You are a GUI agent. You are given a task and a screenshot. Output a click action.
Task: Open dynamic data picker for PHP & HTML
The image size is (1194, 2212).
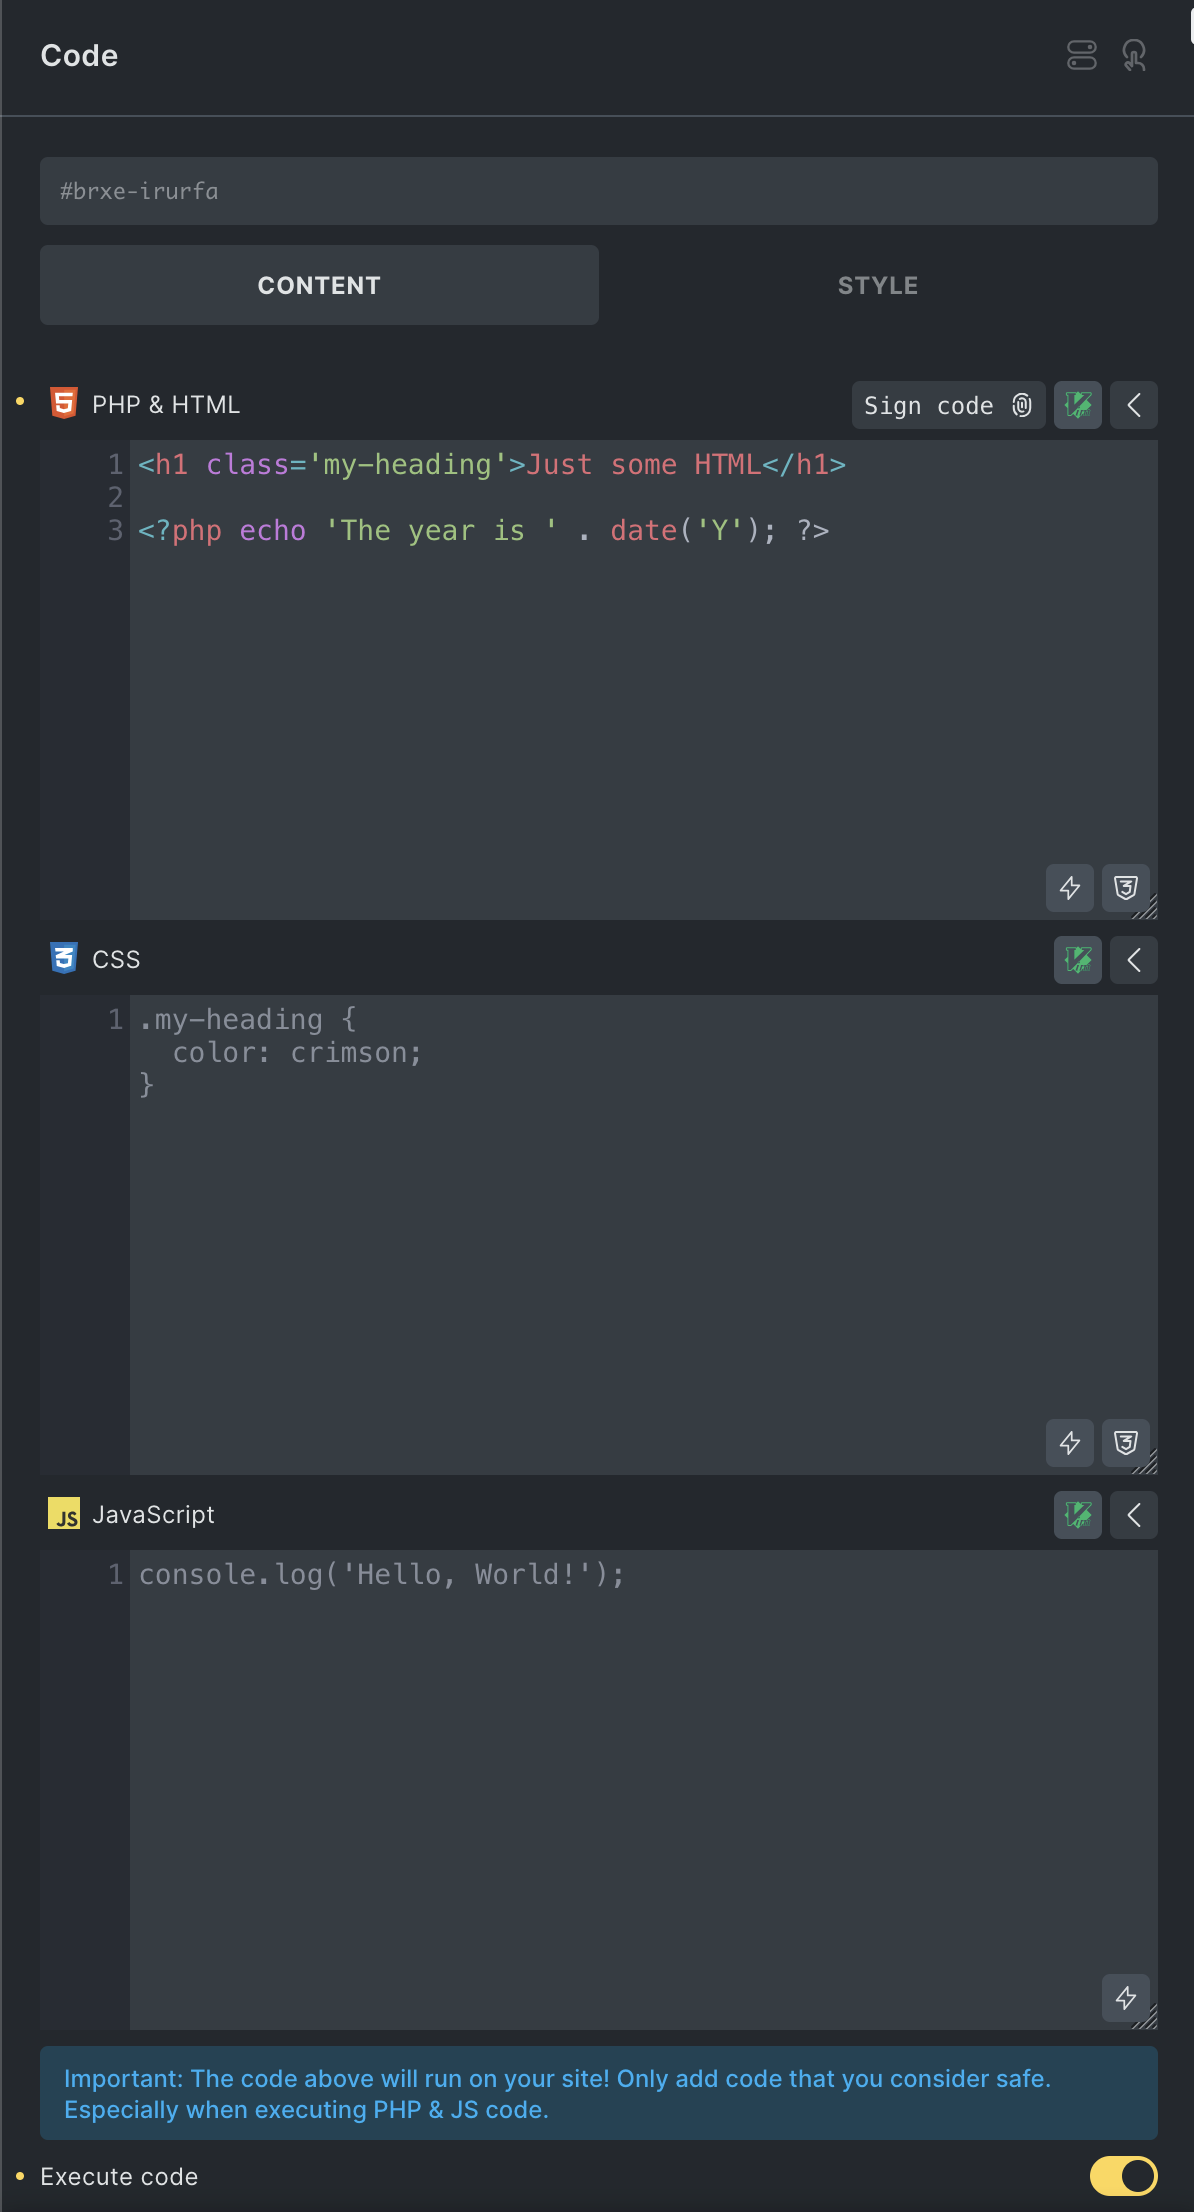click(x=1077, y=405)
